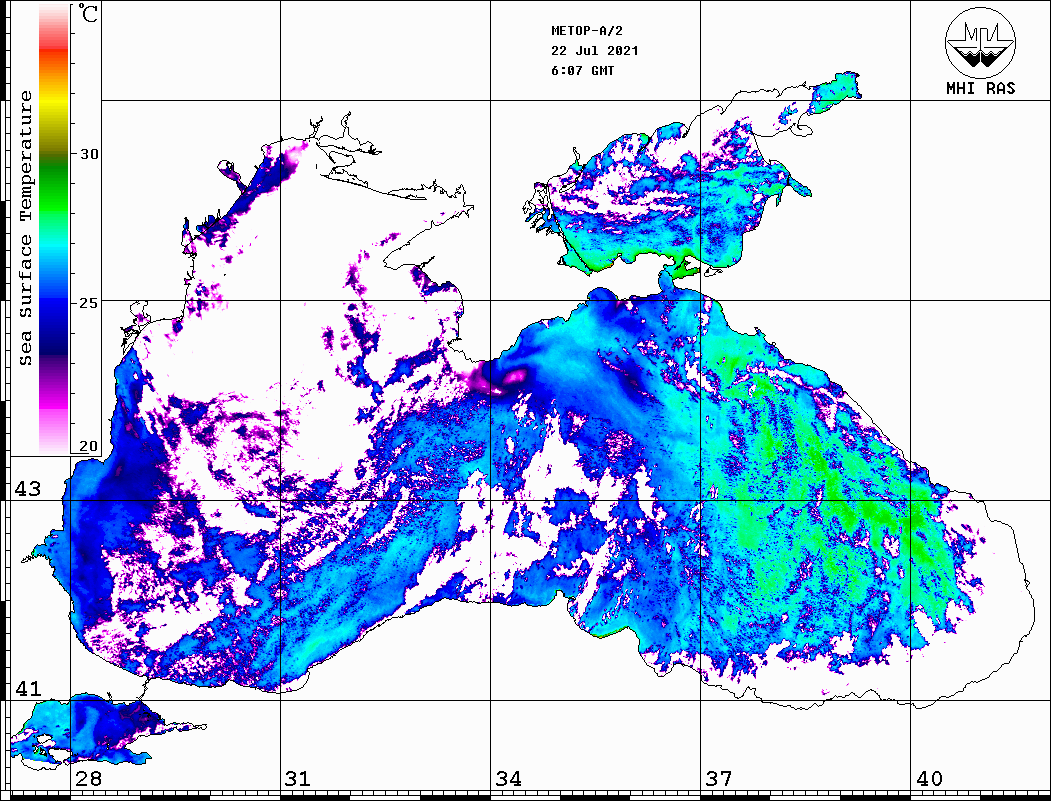Click the longitude label 34
Viewport: 1051px width, 801px height.
click(508, 779)
